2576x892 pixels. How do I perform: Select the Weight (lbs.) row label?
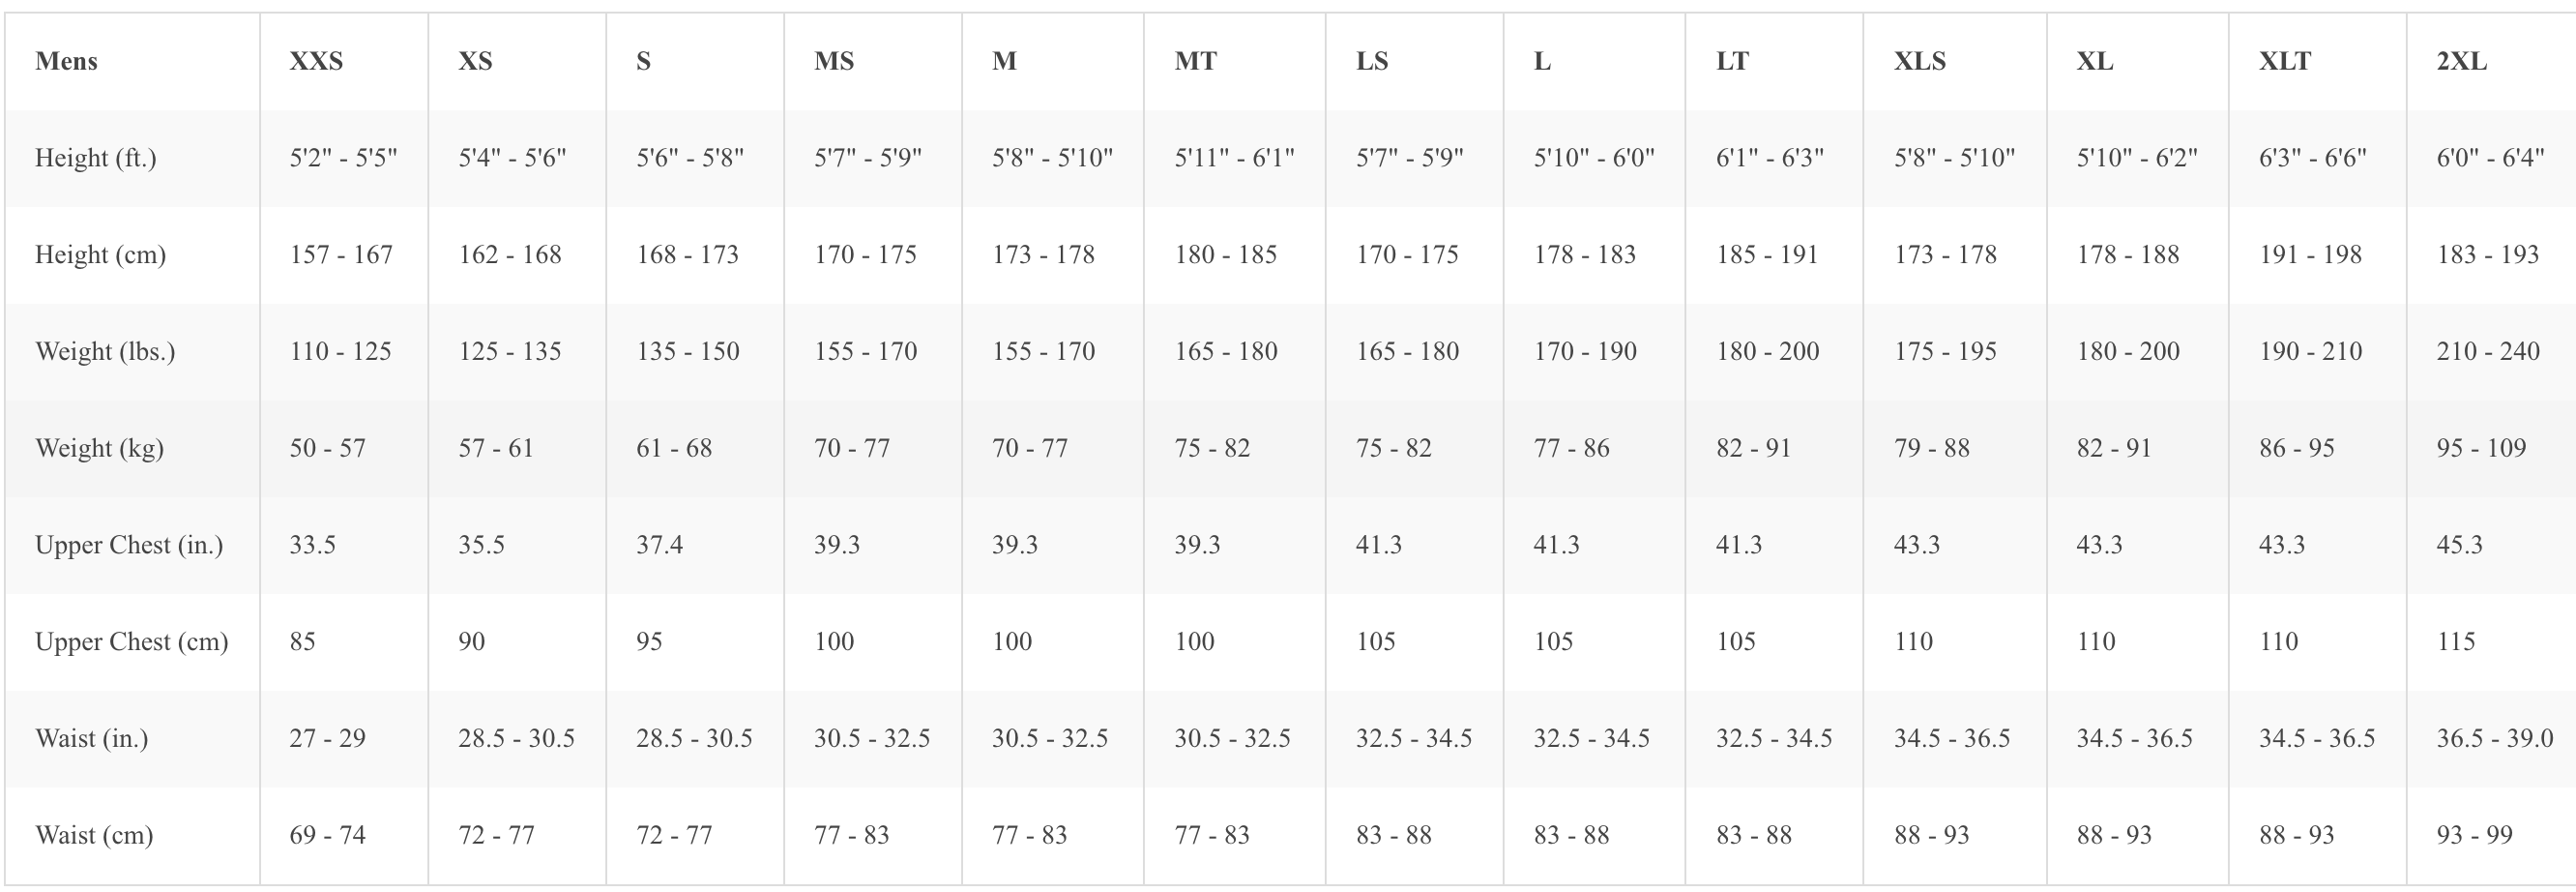pos(105,352)
